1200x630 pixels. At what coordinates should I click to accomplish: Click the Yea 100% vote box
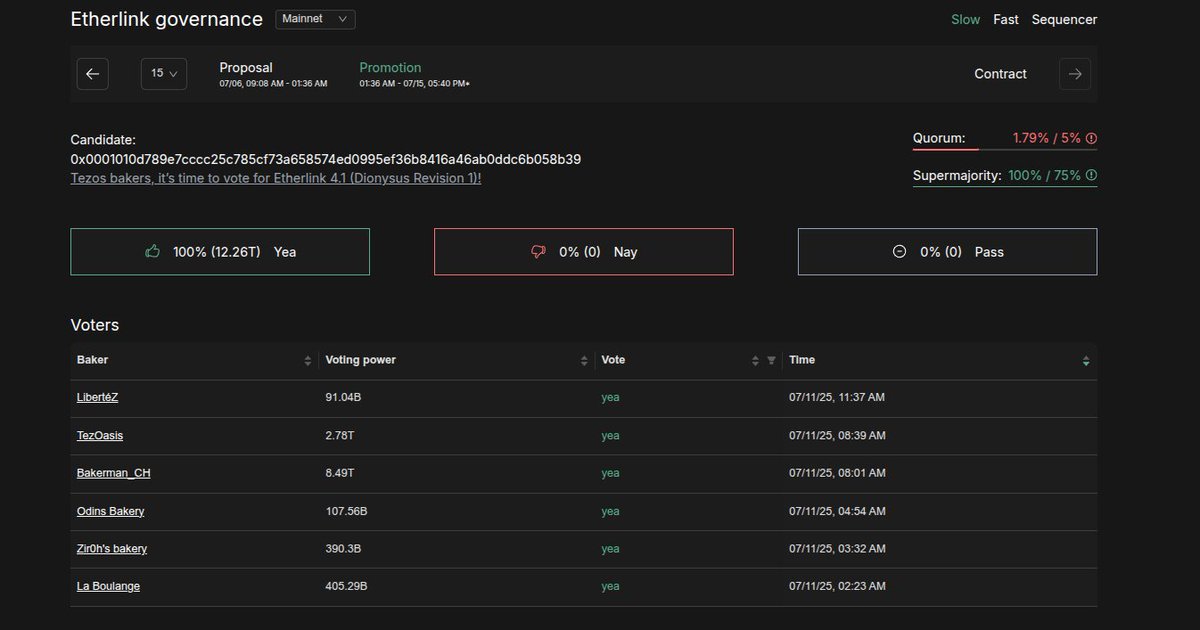tap(220, 252)
